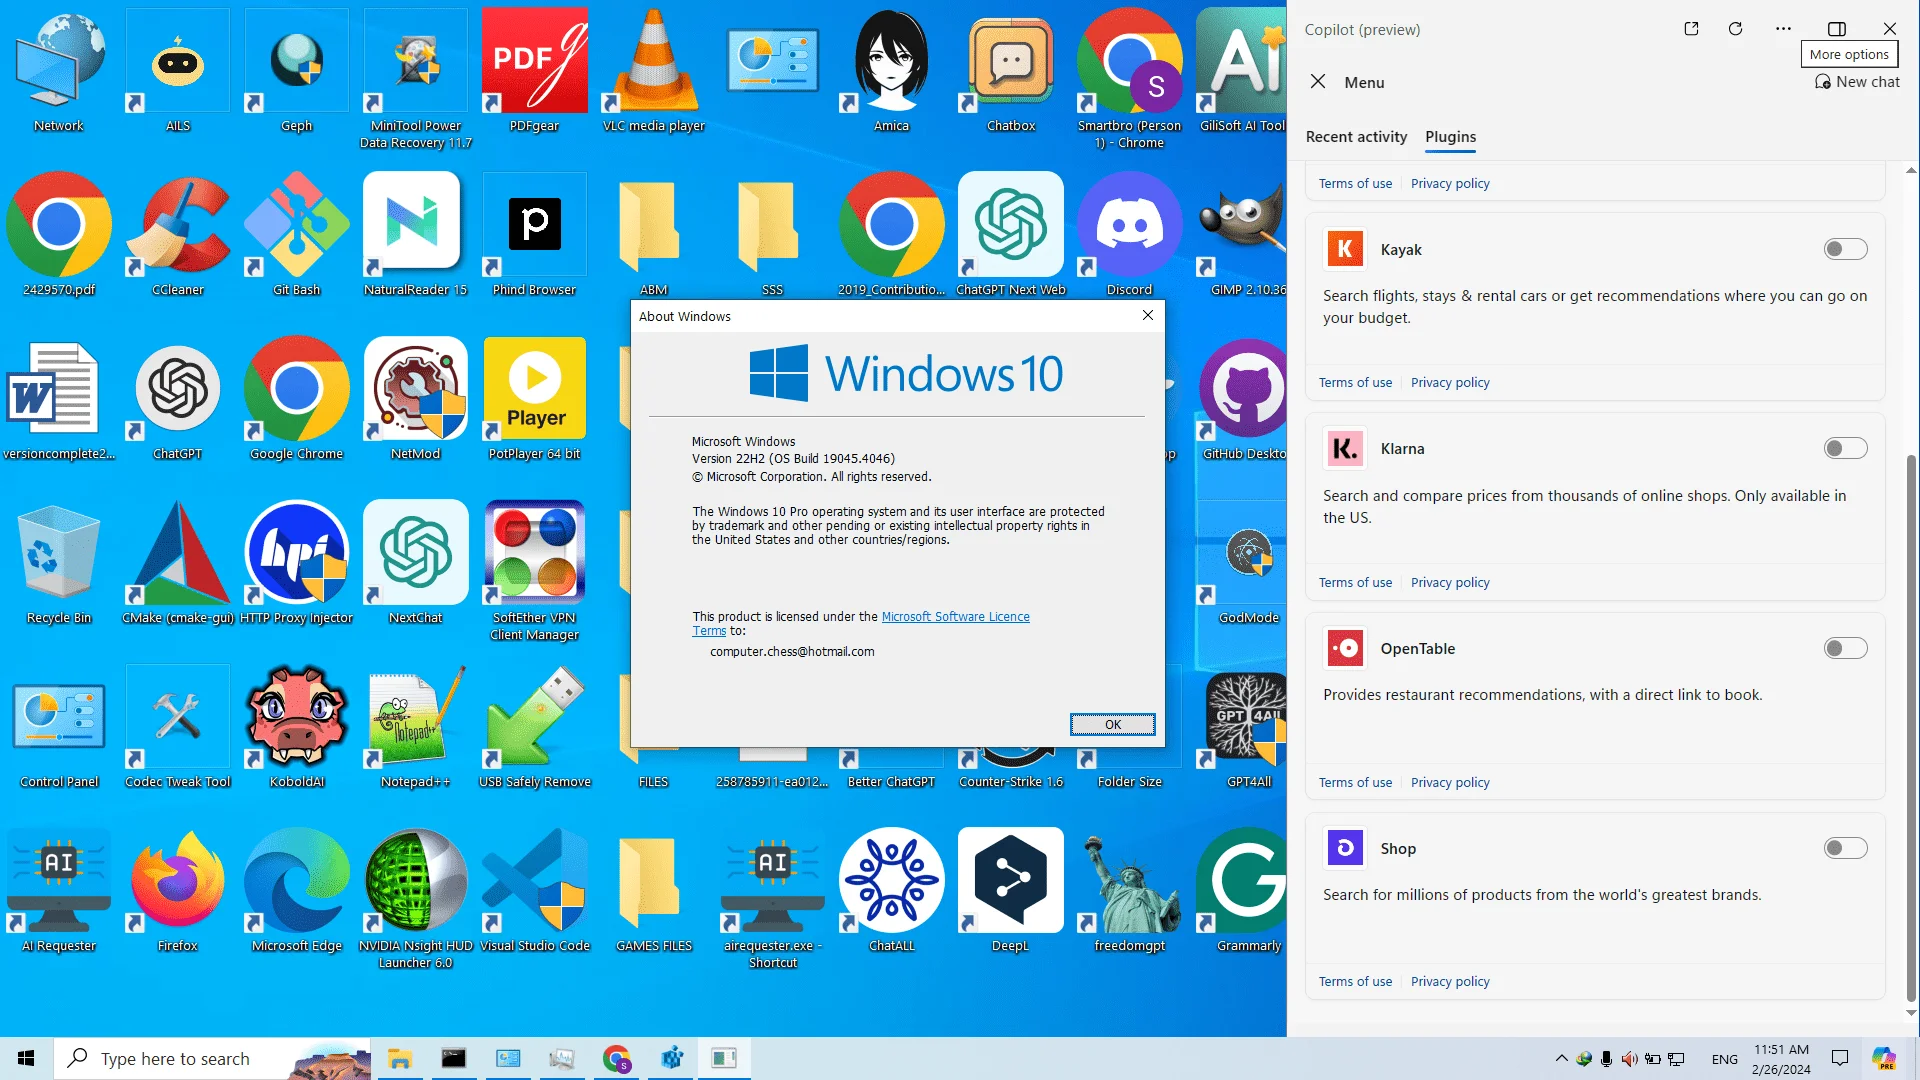Click OK in About Windows dialog
The width and height of the screenshot is (1920, 1080).
(x=1112, y=724)
